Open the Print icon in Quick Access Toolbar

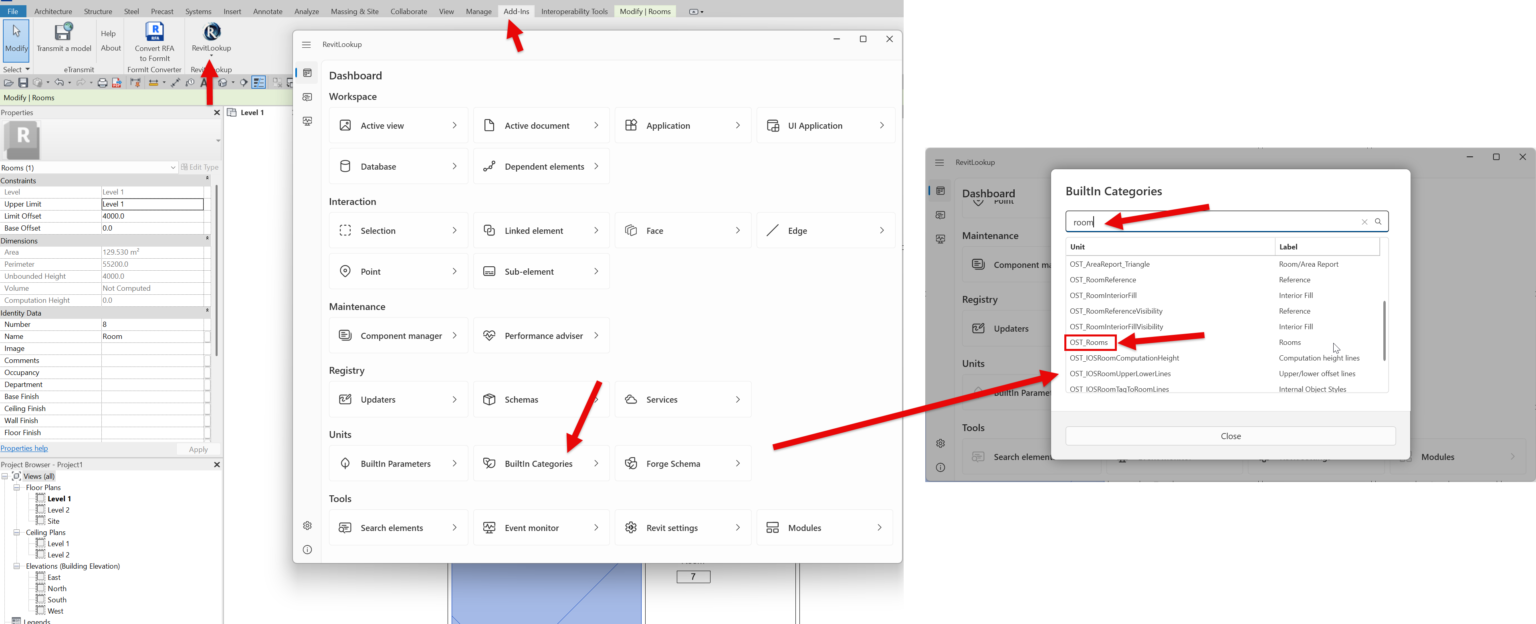click(103, 82)
